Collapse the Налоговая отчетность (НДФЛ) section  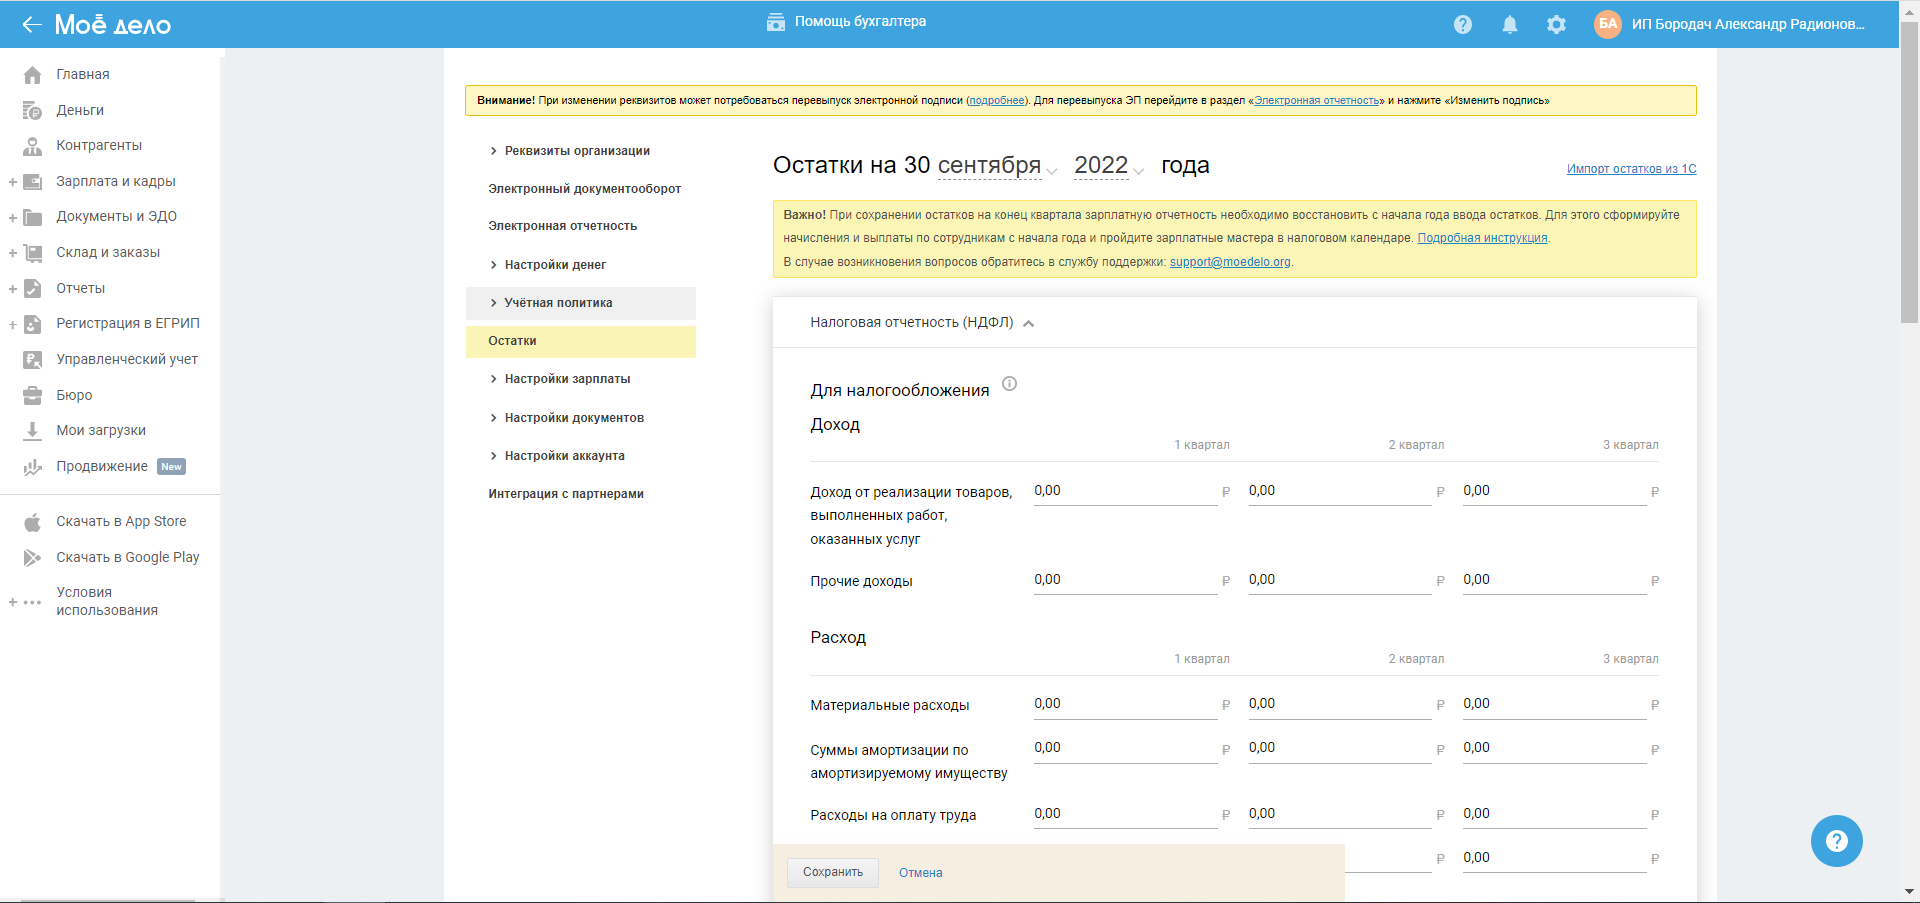point(1028,323)
